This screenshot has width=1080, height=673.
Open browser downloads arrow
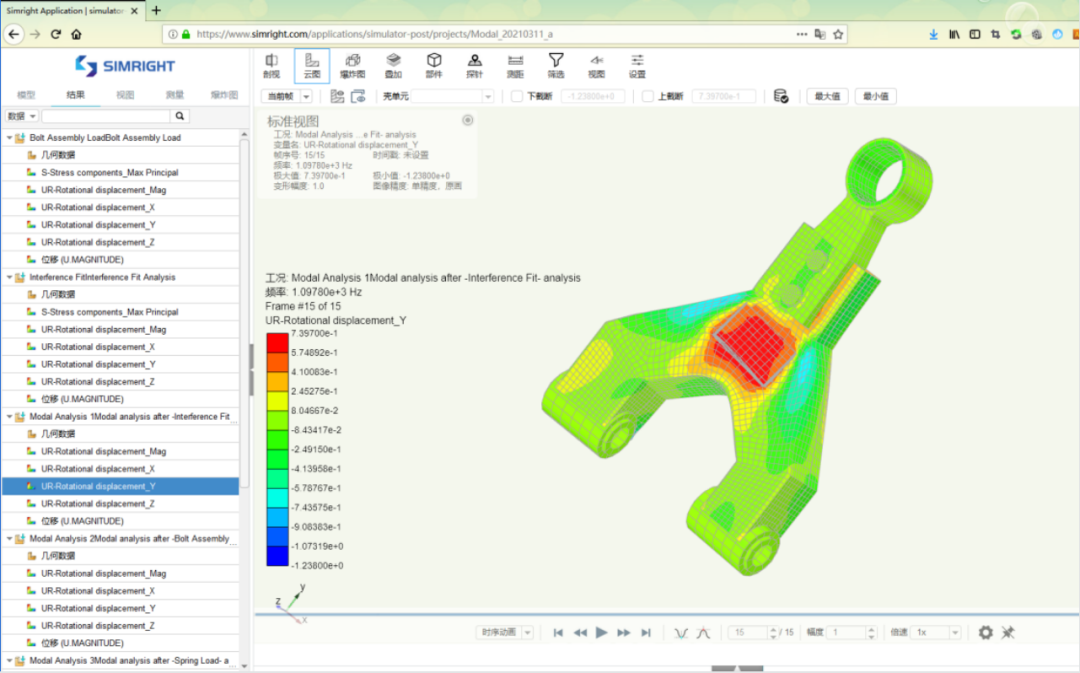point(933,34)
